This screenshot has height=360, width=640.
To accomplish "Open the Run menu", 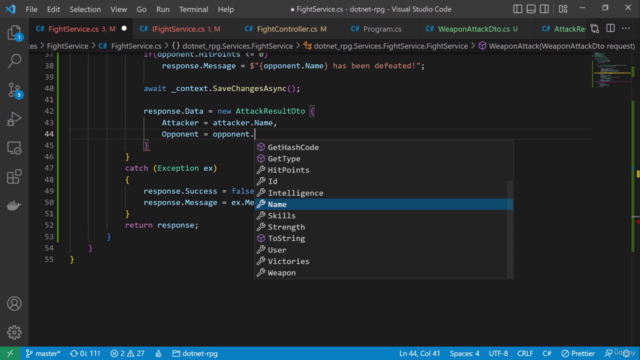I will pyautogui.click(x=162, y=9).
